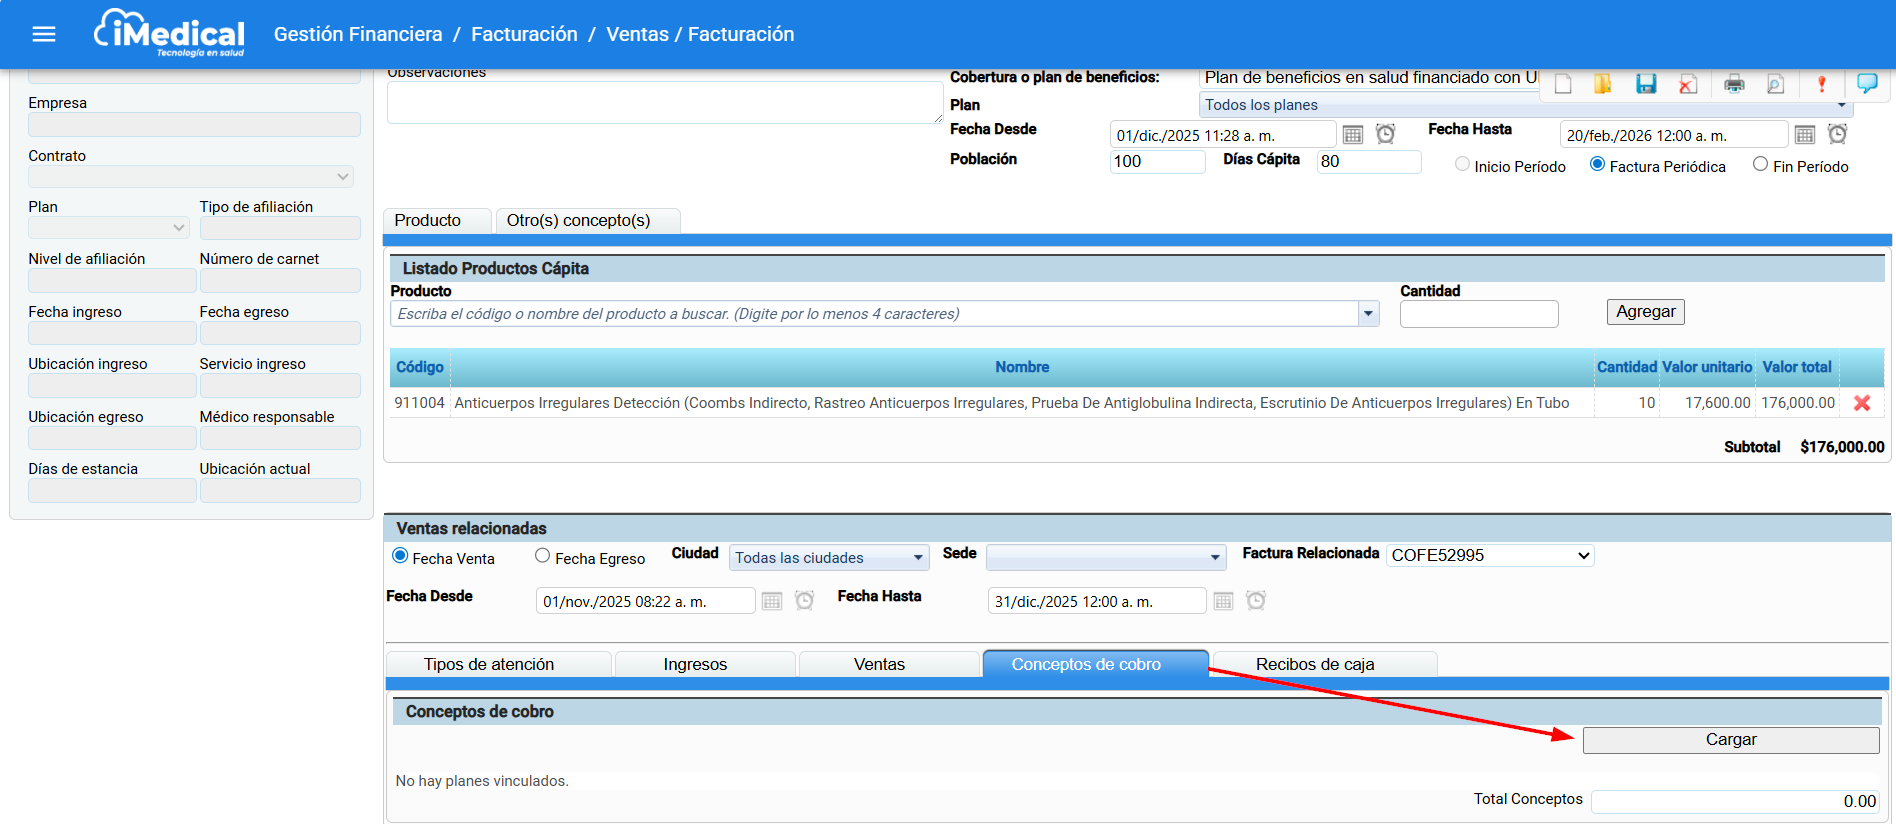The image size is (1896, 824).
Task: Choose the Fecha Egreso radio button
Action: (542, 556)
